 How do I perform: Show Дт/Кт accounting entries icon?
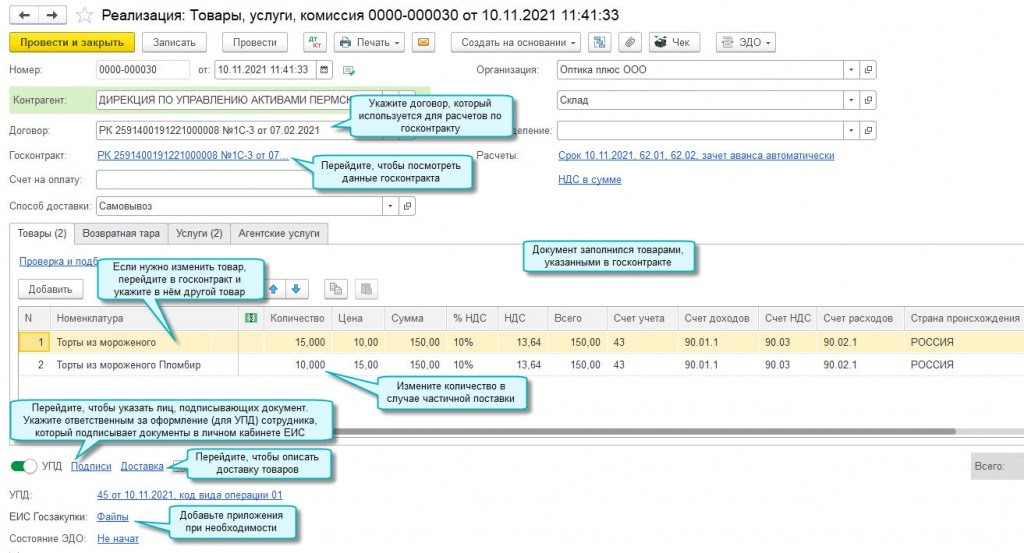point(315,42)
